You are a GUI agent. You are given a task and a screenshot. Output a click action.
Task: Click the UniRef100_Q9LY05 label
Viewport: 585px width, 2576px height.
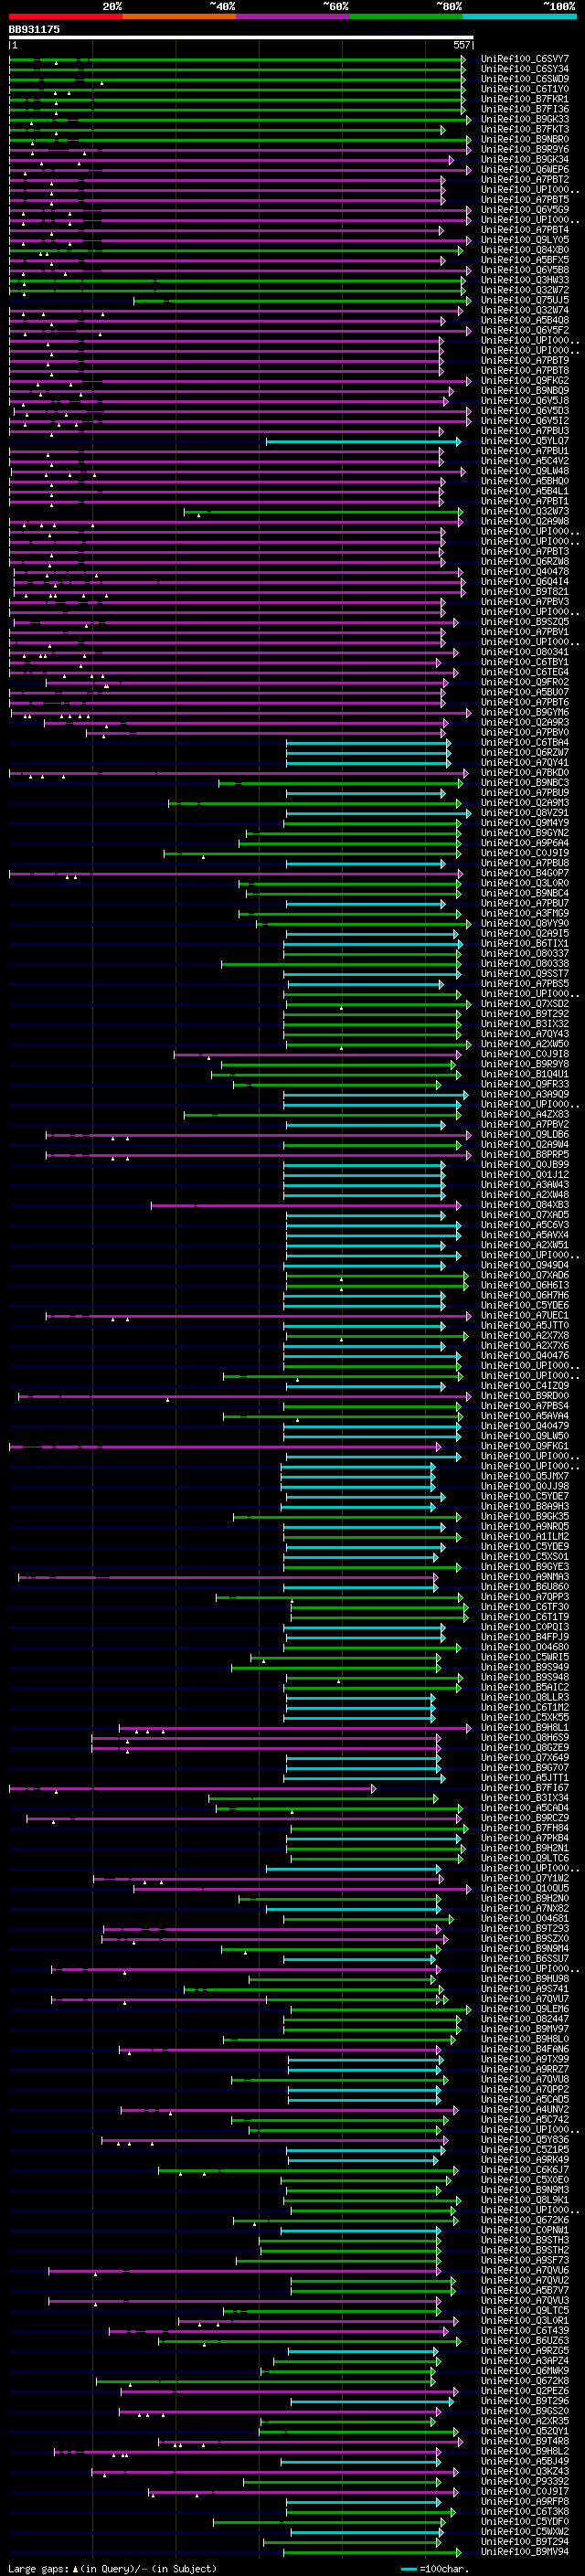tap(524, 240)
